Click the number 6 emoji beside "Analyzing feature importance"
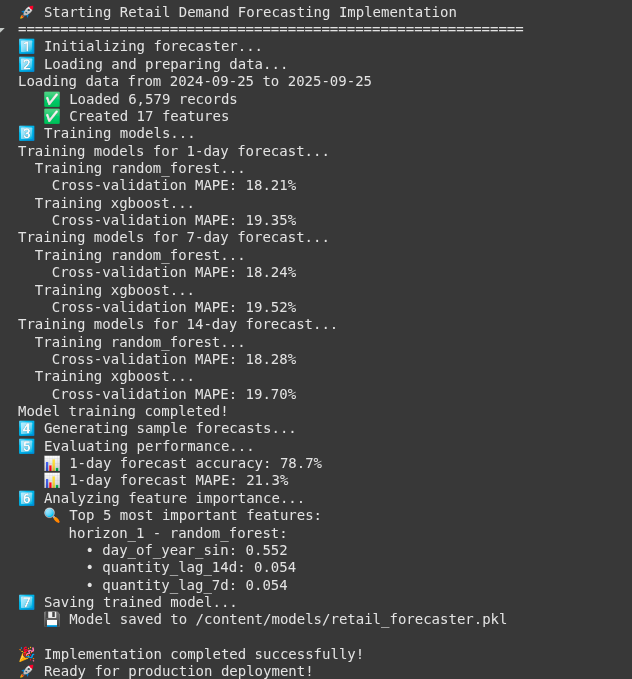 (26, 498)
